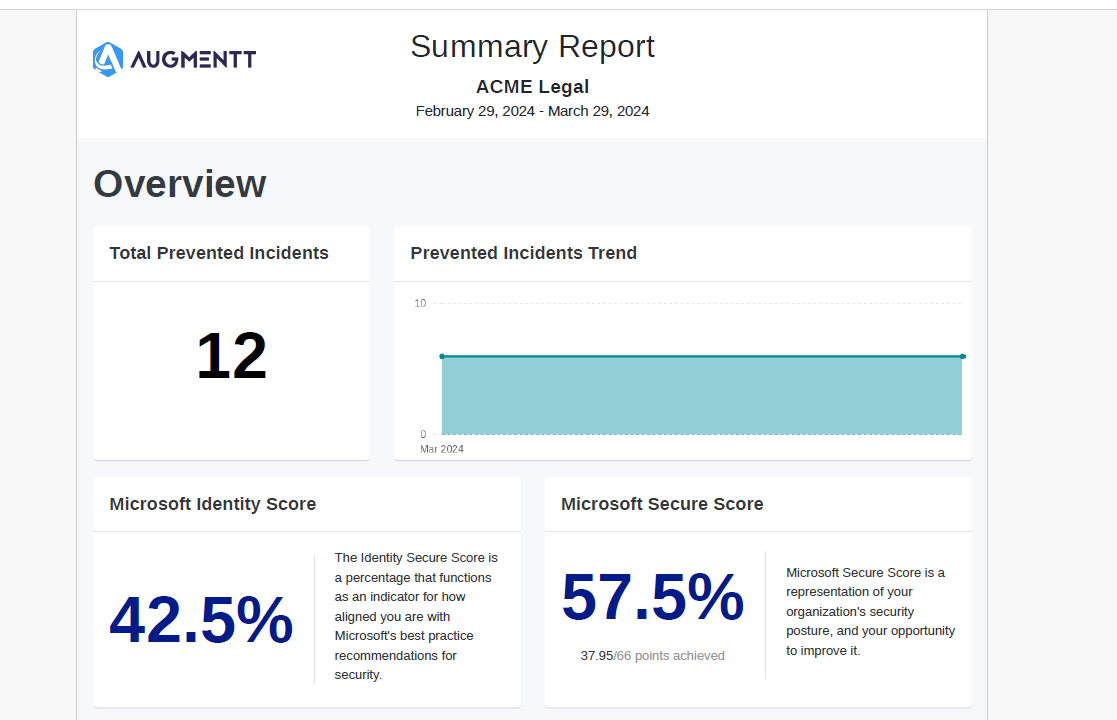Select the ACME Legal organization name
The image size is (1117, 720).
pyautogui.click(x=532, y=87)
